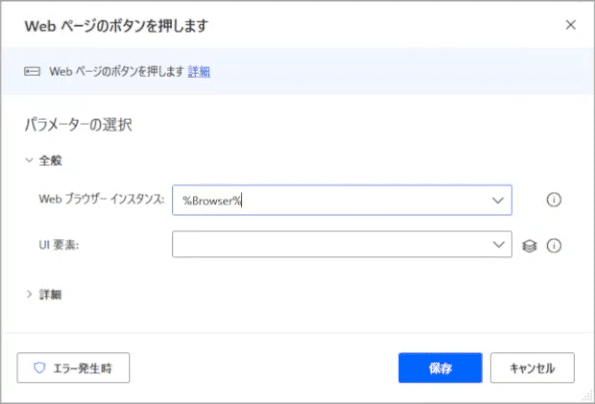This screenshot has height=404, width=595.
Task: Close the dialog with the X button
Action: (x=570, y=25)
